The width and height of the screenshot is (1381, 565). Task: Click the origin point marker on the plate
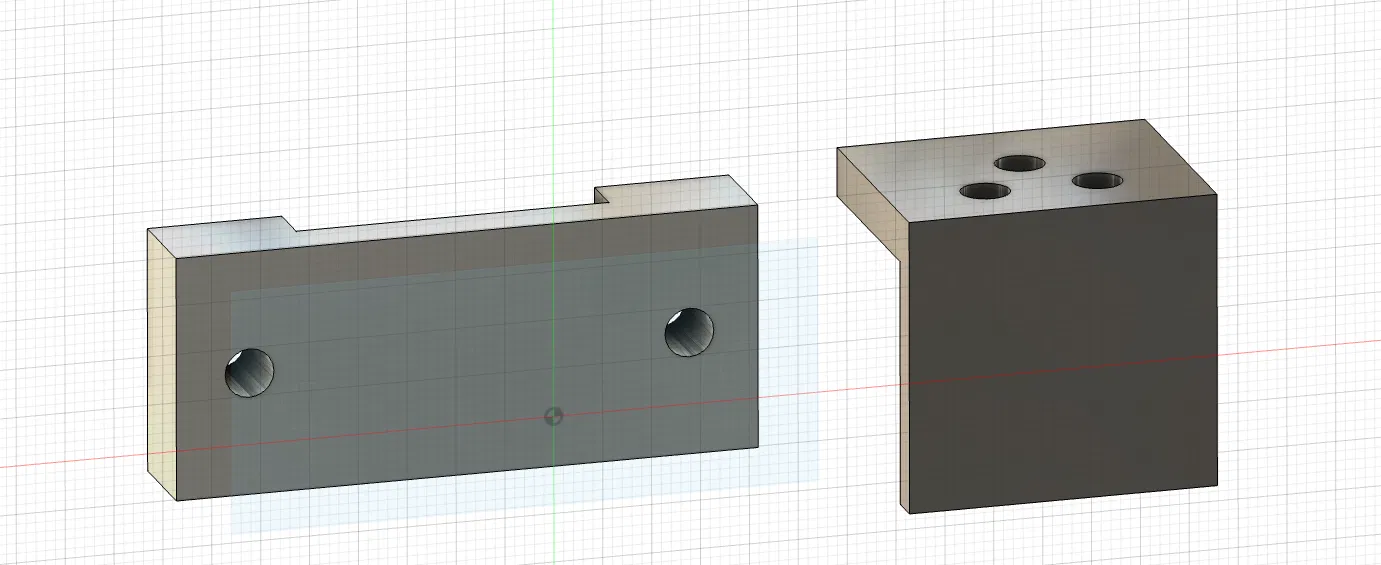(x=553, y=415)
